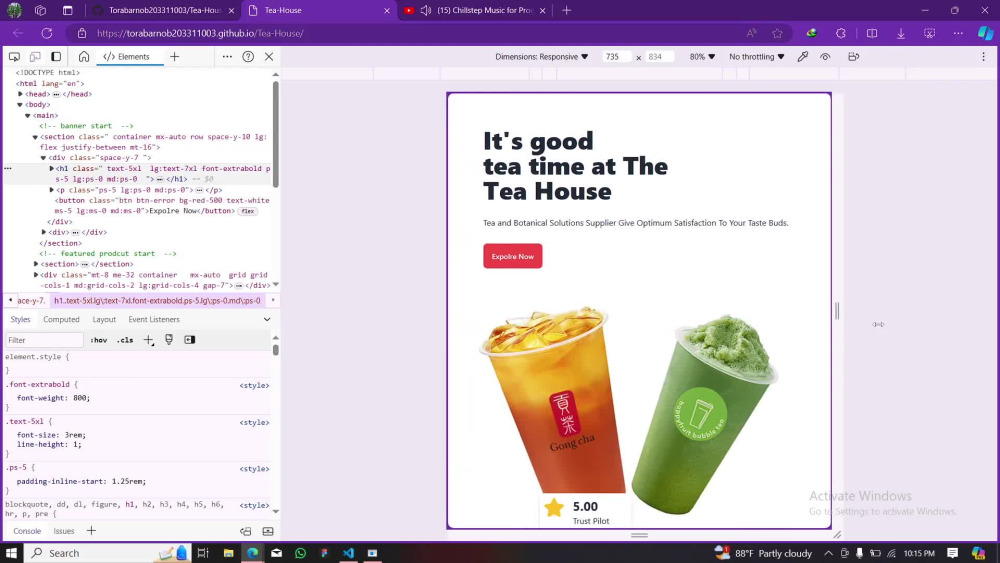Click the eyedropper icon in device toolbar
The height and width of the screenshot is (563, 1000).
pyautogui.click(x=803, y=57)
